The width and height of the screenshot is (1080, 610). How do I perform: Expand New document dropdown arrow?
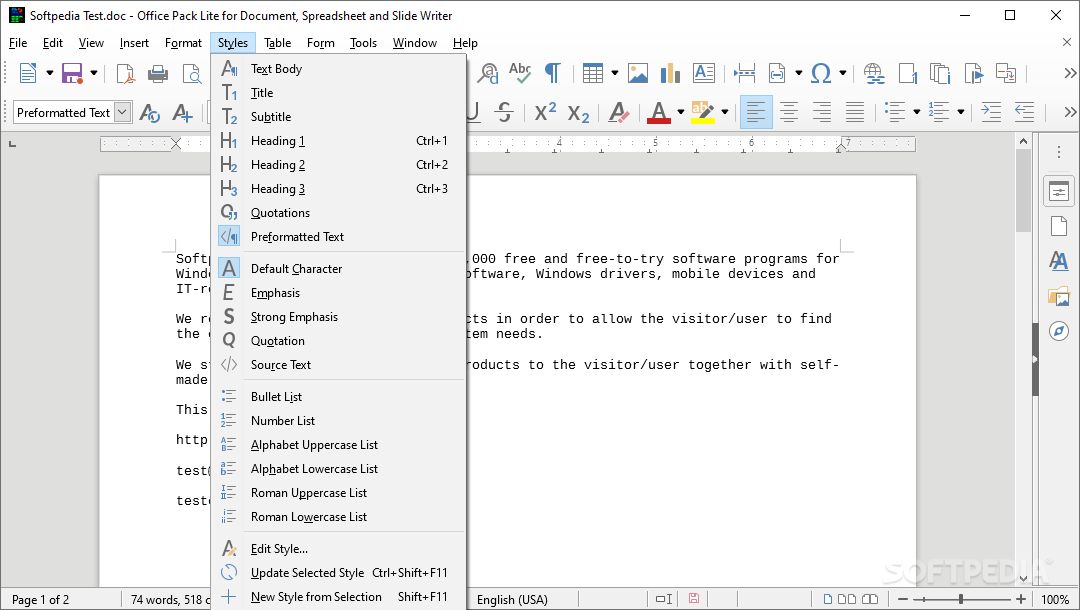click(x=50, y=73)
